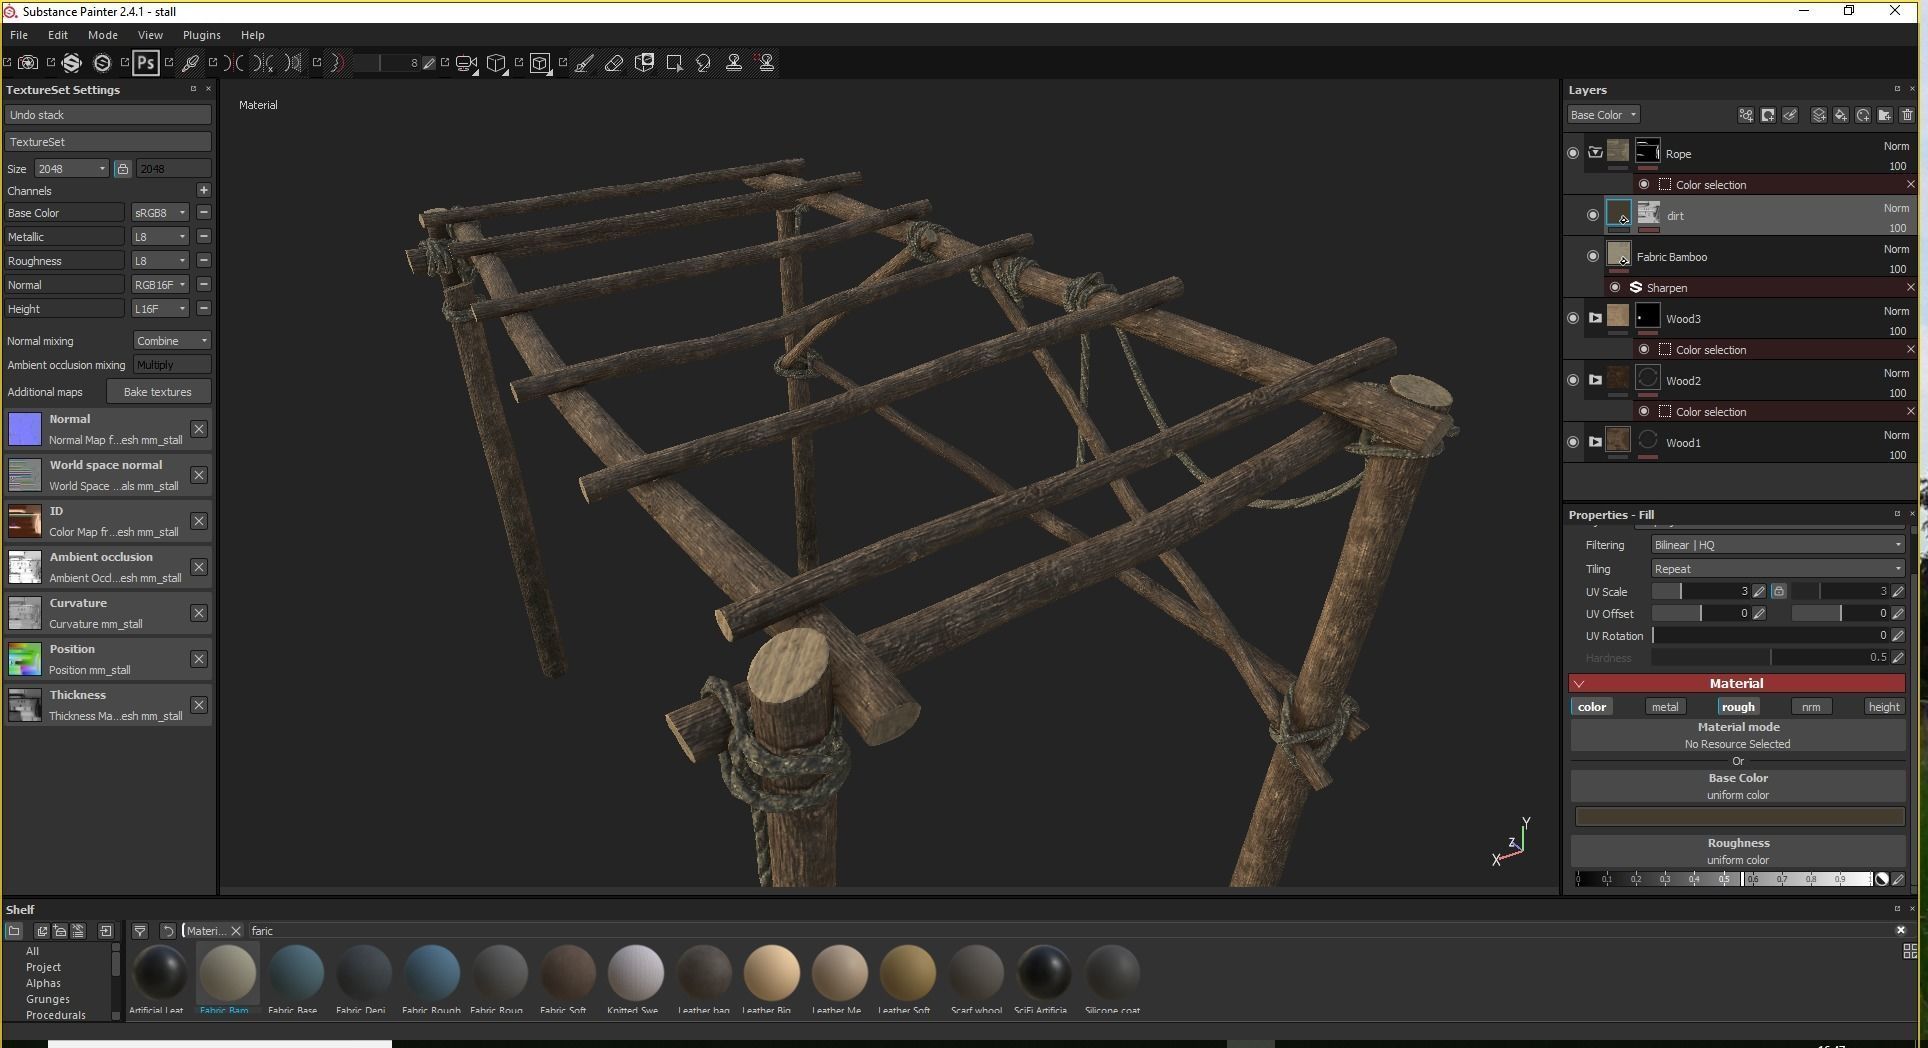
Task: Remove the Sharpen filter from Fabric Bamboo
Action: tap(1910, 288)
